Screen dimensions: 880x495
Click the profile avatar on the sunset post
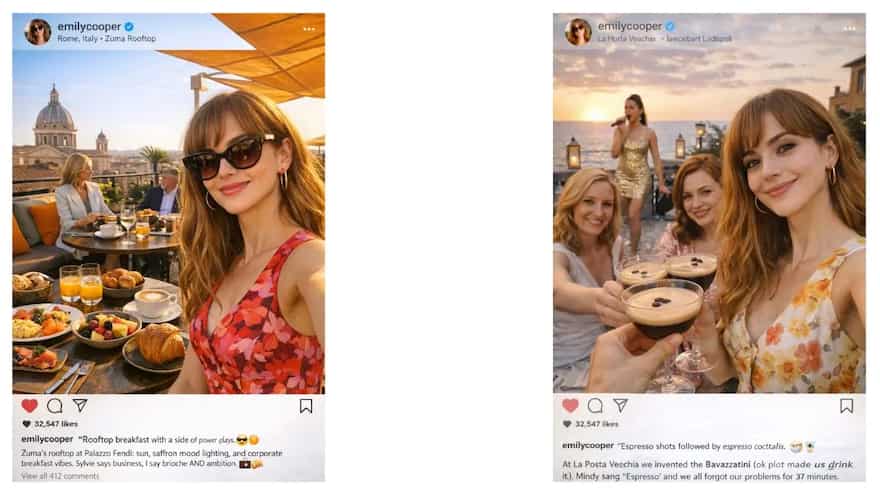pyautogui.click(x=578, y=32)
